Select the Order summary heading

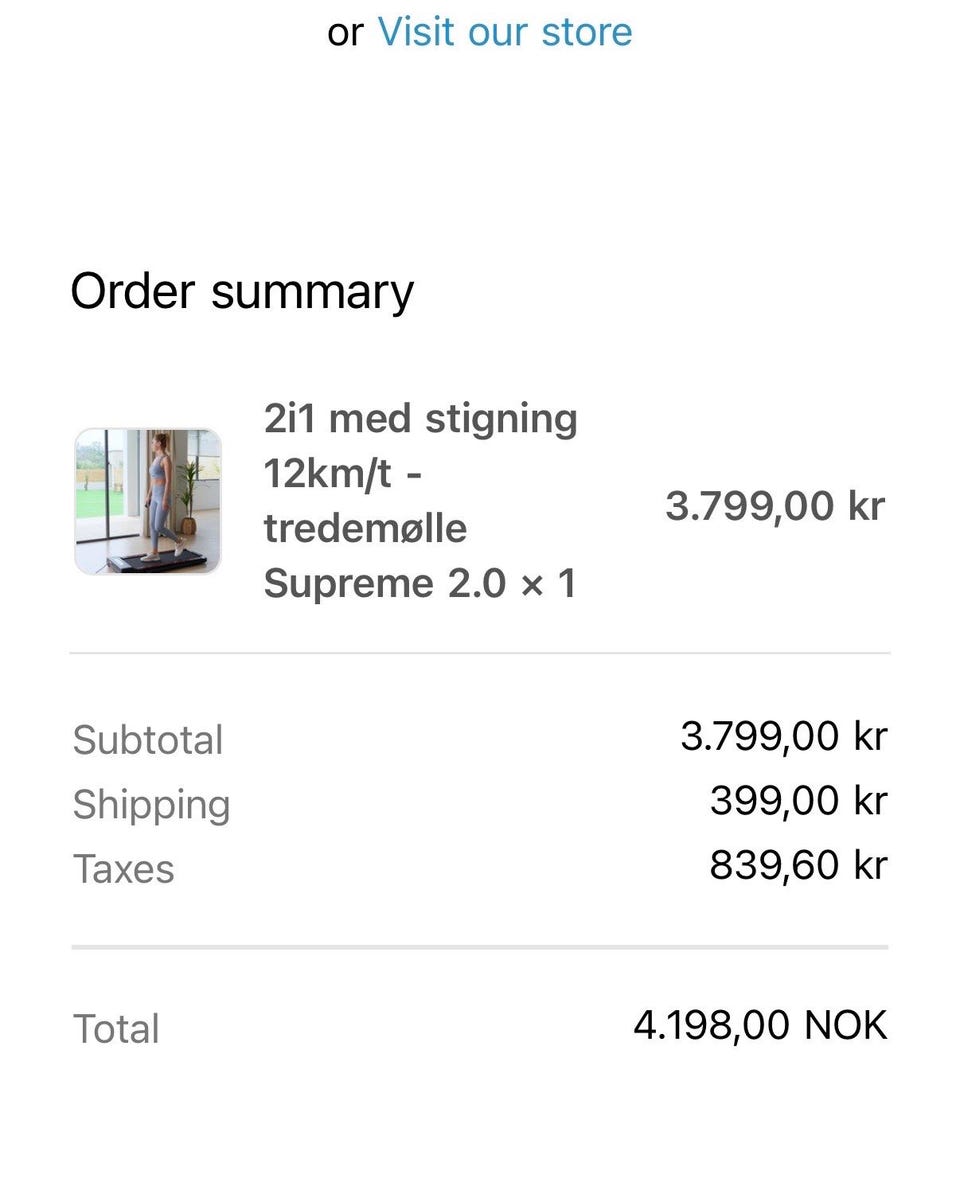[242, 293]
